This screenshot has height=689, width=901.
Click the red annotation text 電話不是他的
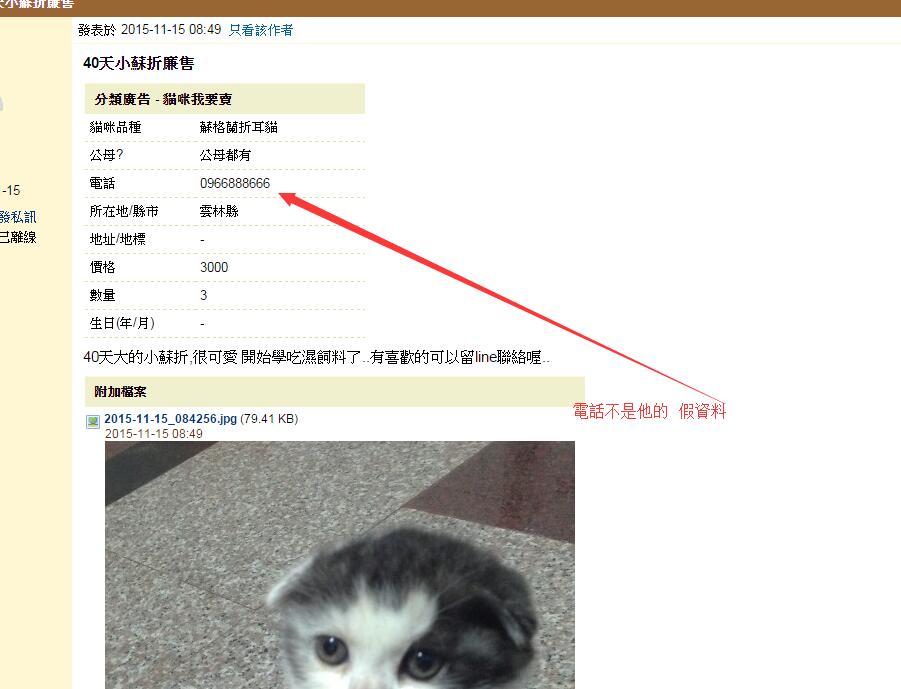pyautogui.click(x=620, y=411)
